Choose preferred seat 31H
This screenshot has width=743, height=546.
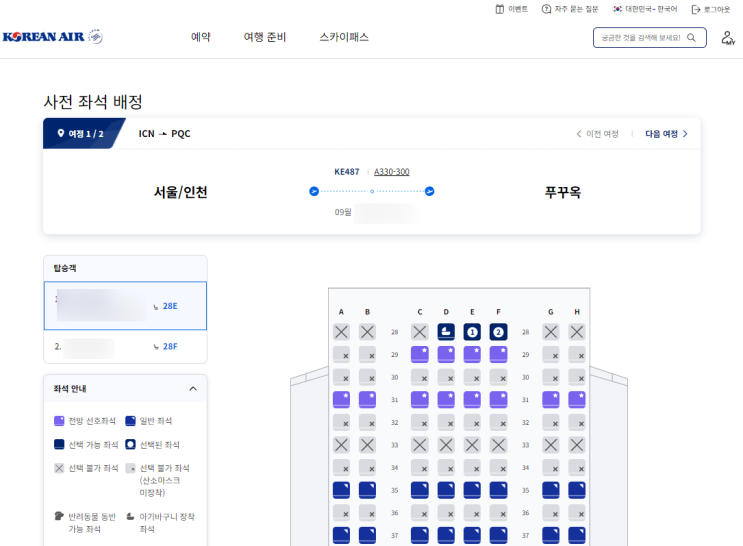pyautogui.click(x=577, y=400)
